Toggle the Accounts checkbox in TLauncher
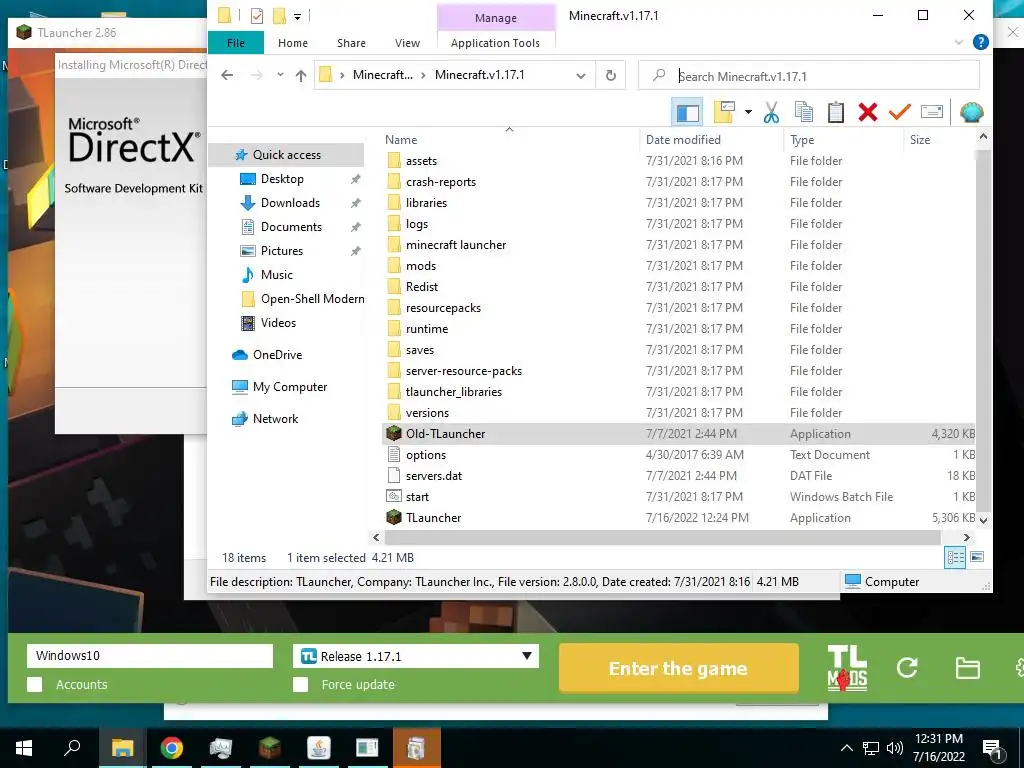This screenshot has height=768, width=1024. point(35,684)
